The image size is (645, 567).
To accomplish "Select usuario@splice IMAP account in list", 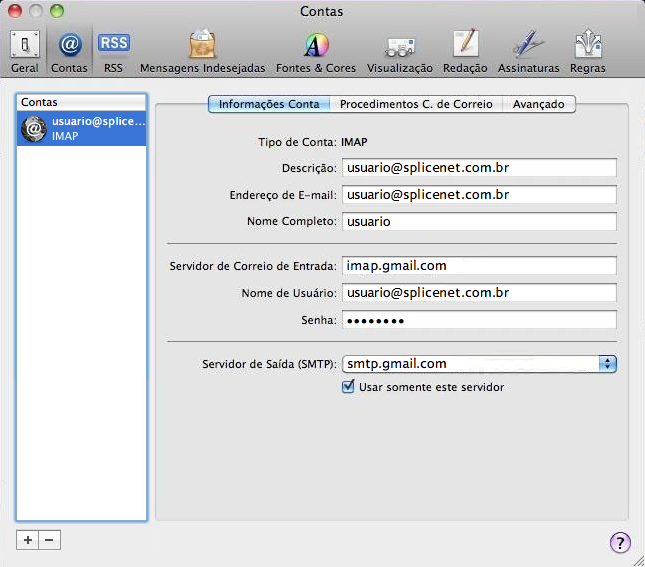I will [x=82, y=129].
